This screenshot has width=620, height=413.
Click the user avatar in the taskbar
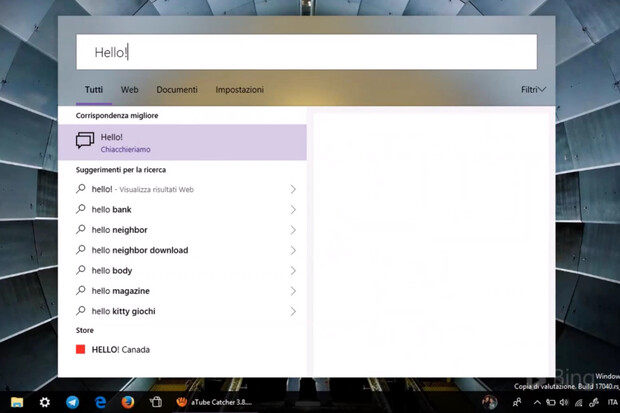click(x=490, y=402)
